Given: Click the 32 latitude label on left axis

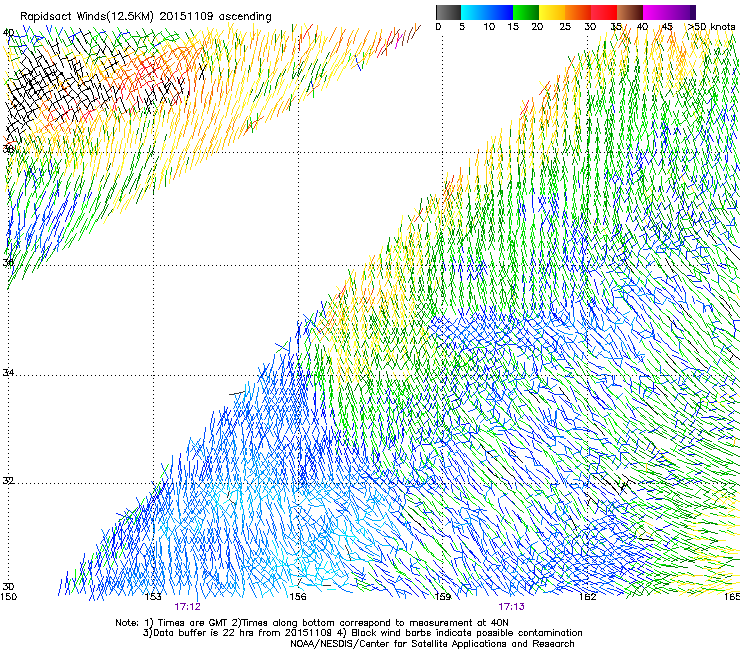Looking at the screenshot, I should 8,481.
